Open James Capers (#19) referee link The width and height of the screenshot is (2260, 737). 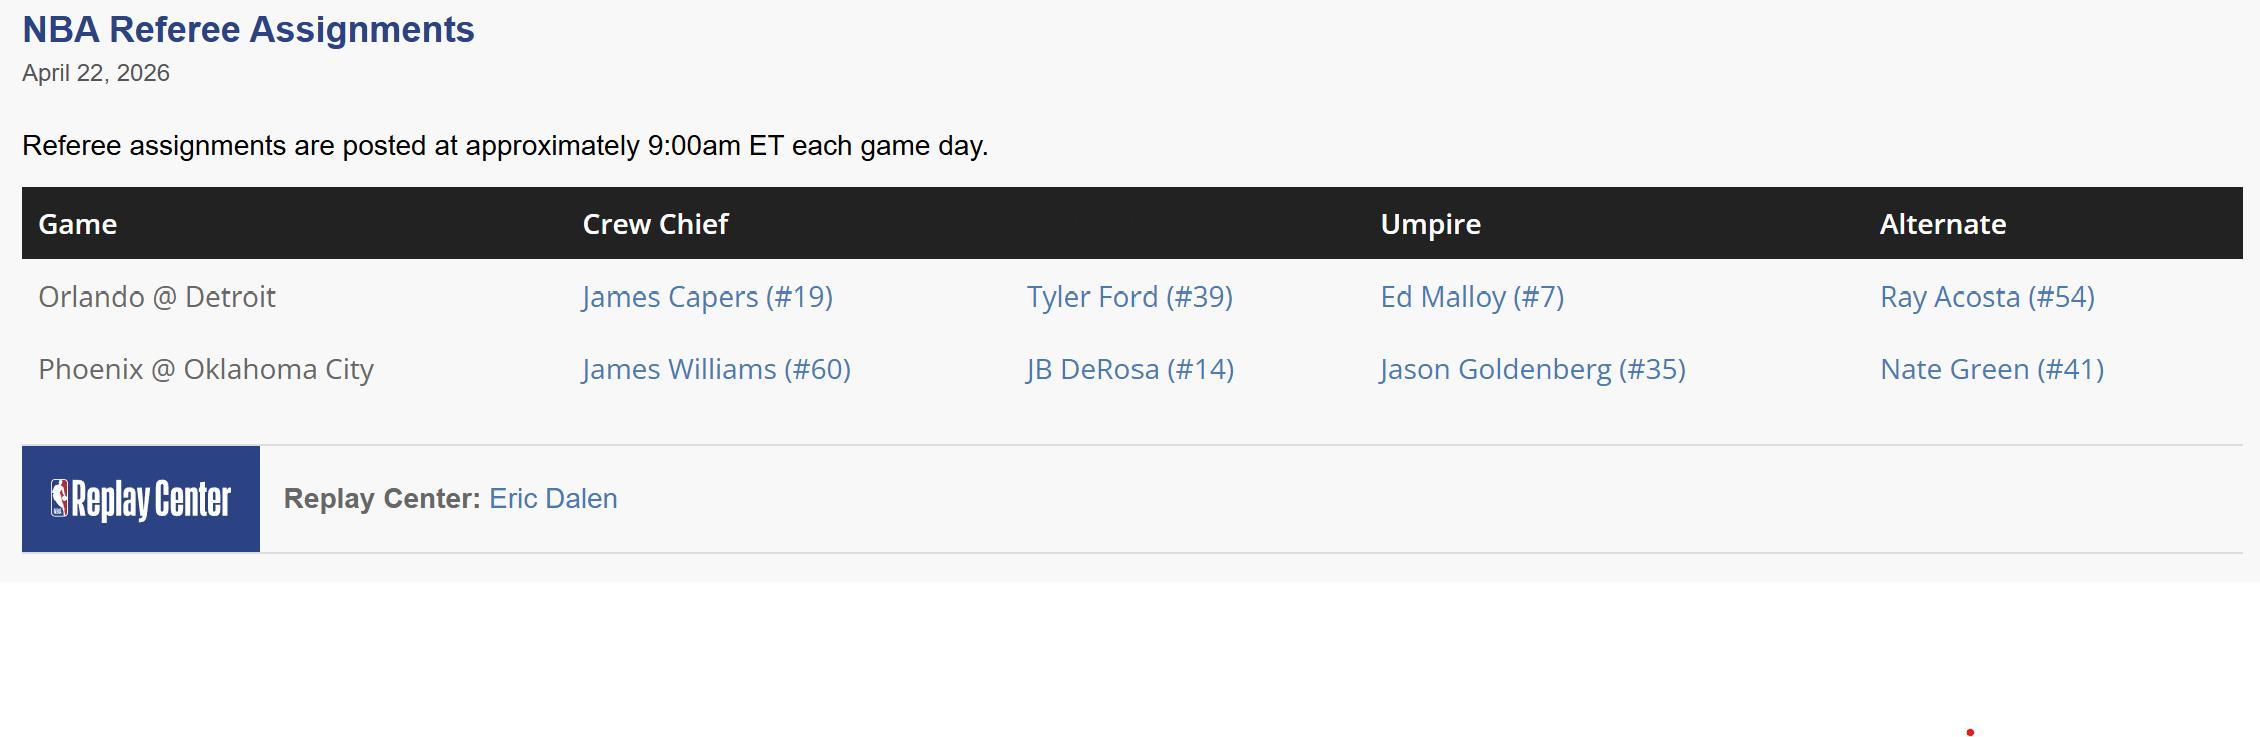point(707,297)
